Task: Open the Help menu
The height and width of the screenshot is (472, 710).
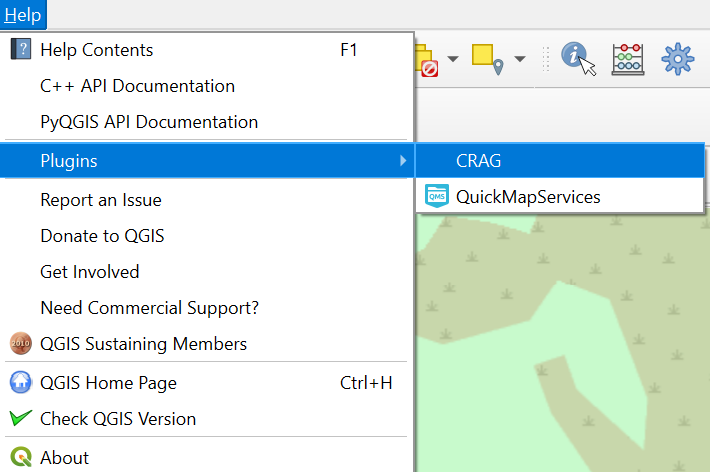Action: (x=23, y=15)
